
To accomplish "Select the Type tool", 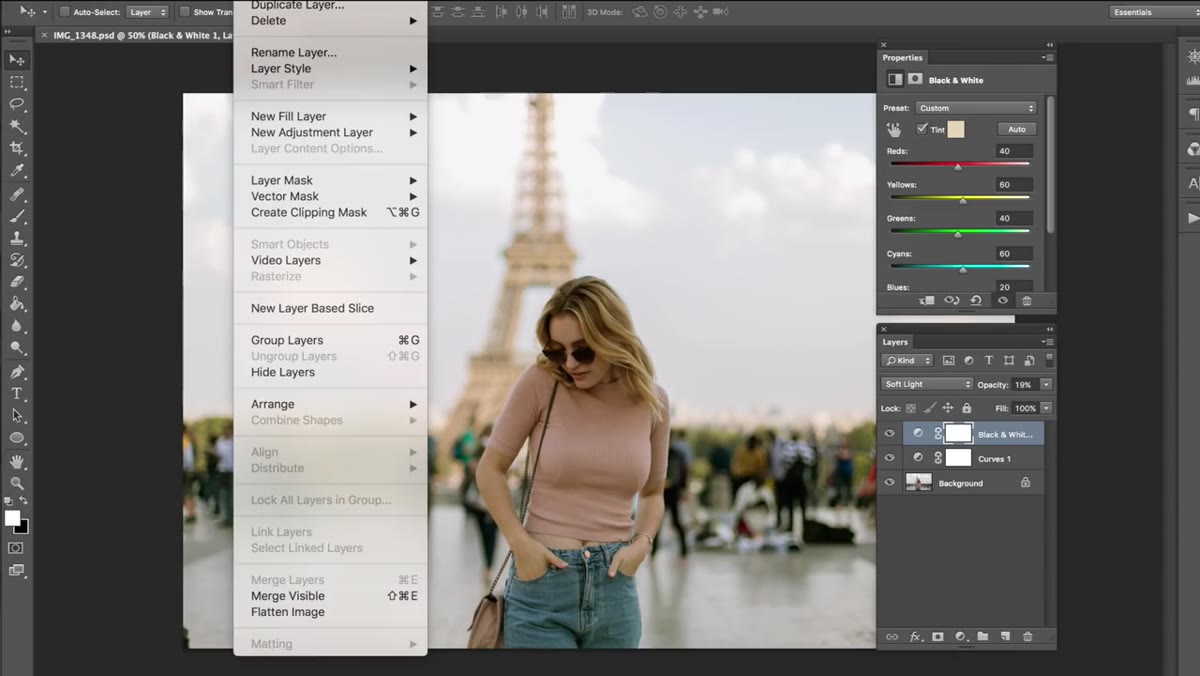I will pyautogui.click(x=17, y=393).
